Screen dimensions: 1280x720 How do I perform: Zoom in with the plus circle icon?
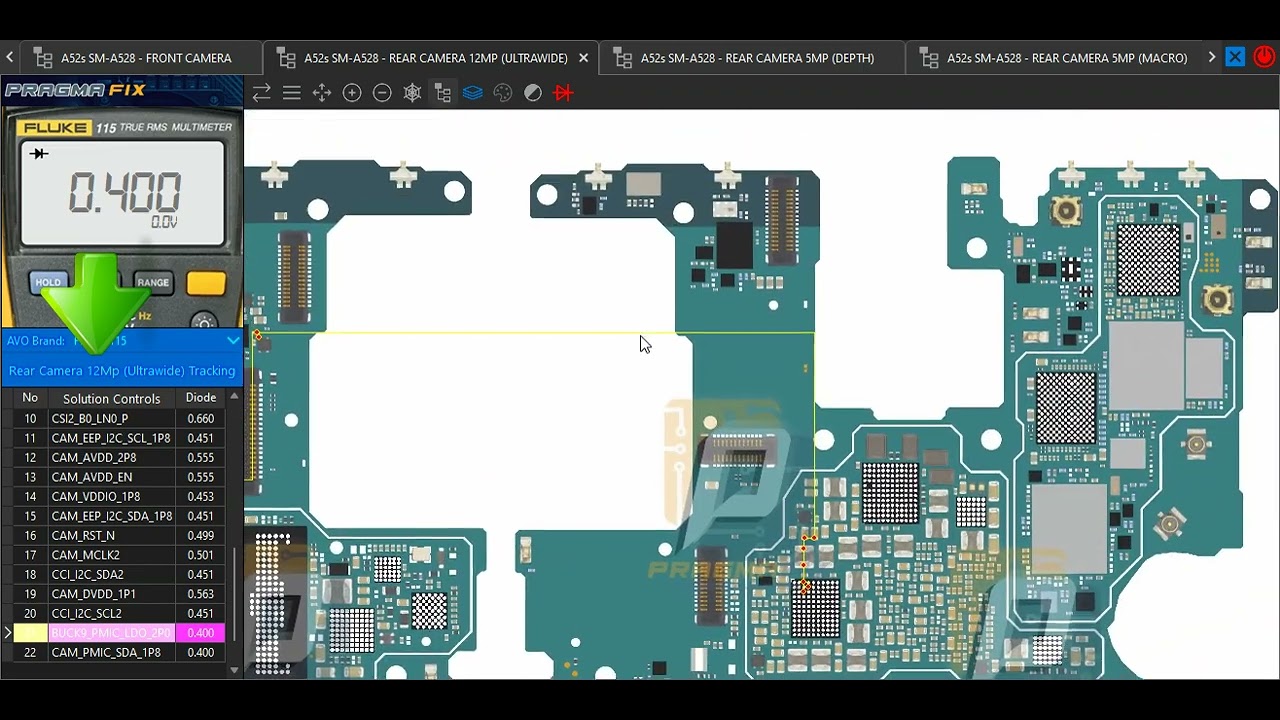pyautogui.click(x=352, y=93)
